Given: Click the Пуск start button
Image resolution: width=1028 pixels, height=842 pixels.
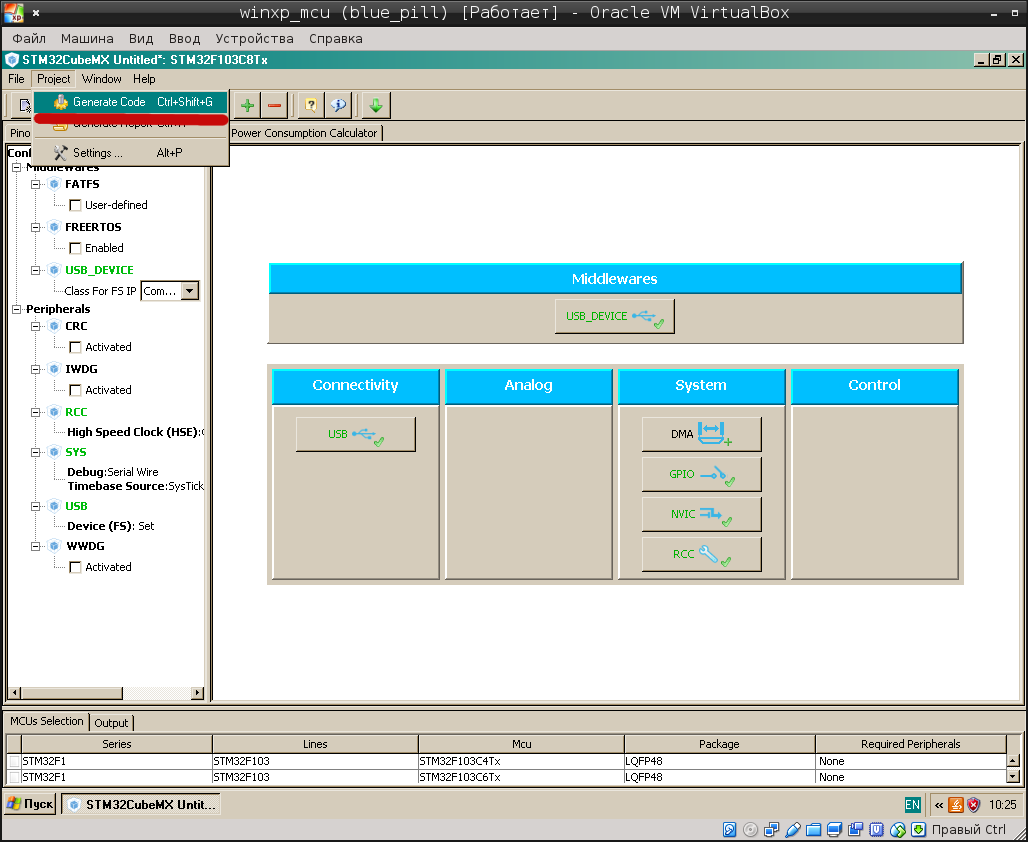Looking at the screenshot, I should coord(30,804).
